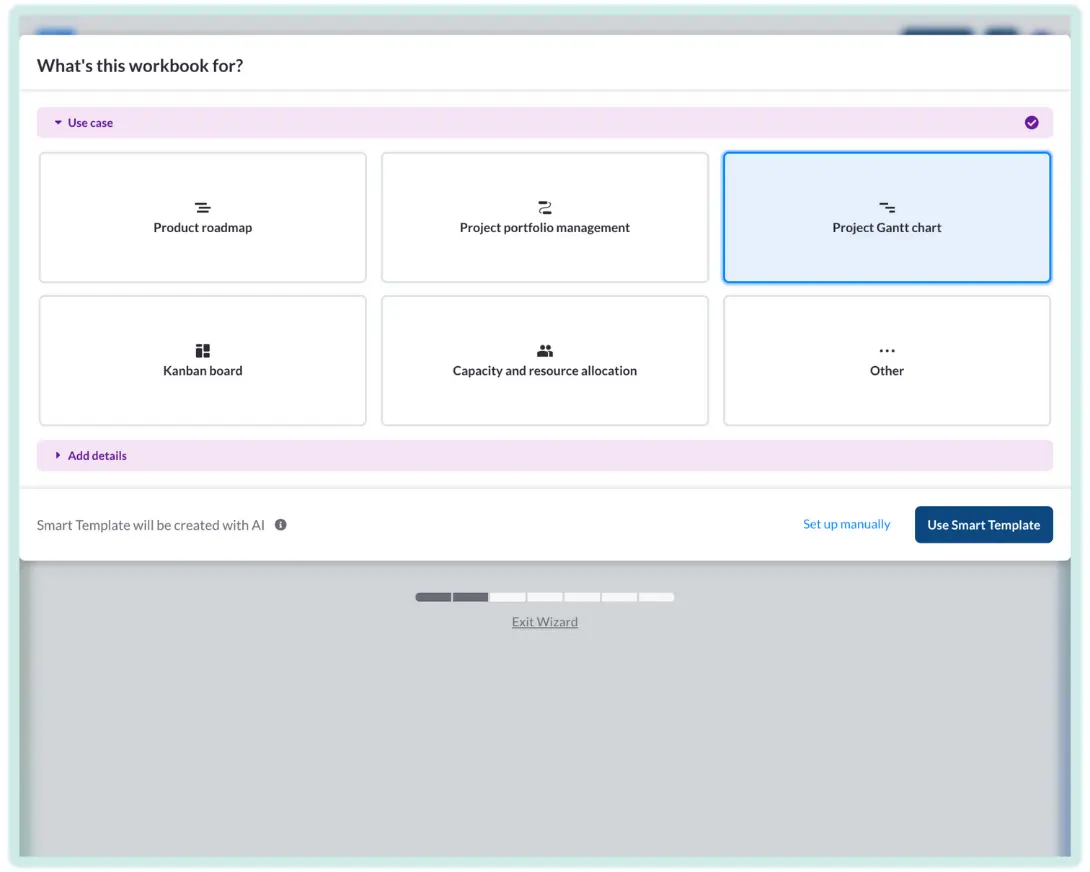Screen dimensions: 1090x872
Task: Collapse the Use case section arrow
Action: 58,122
